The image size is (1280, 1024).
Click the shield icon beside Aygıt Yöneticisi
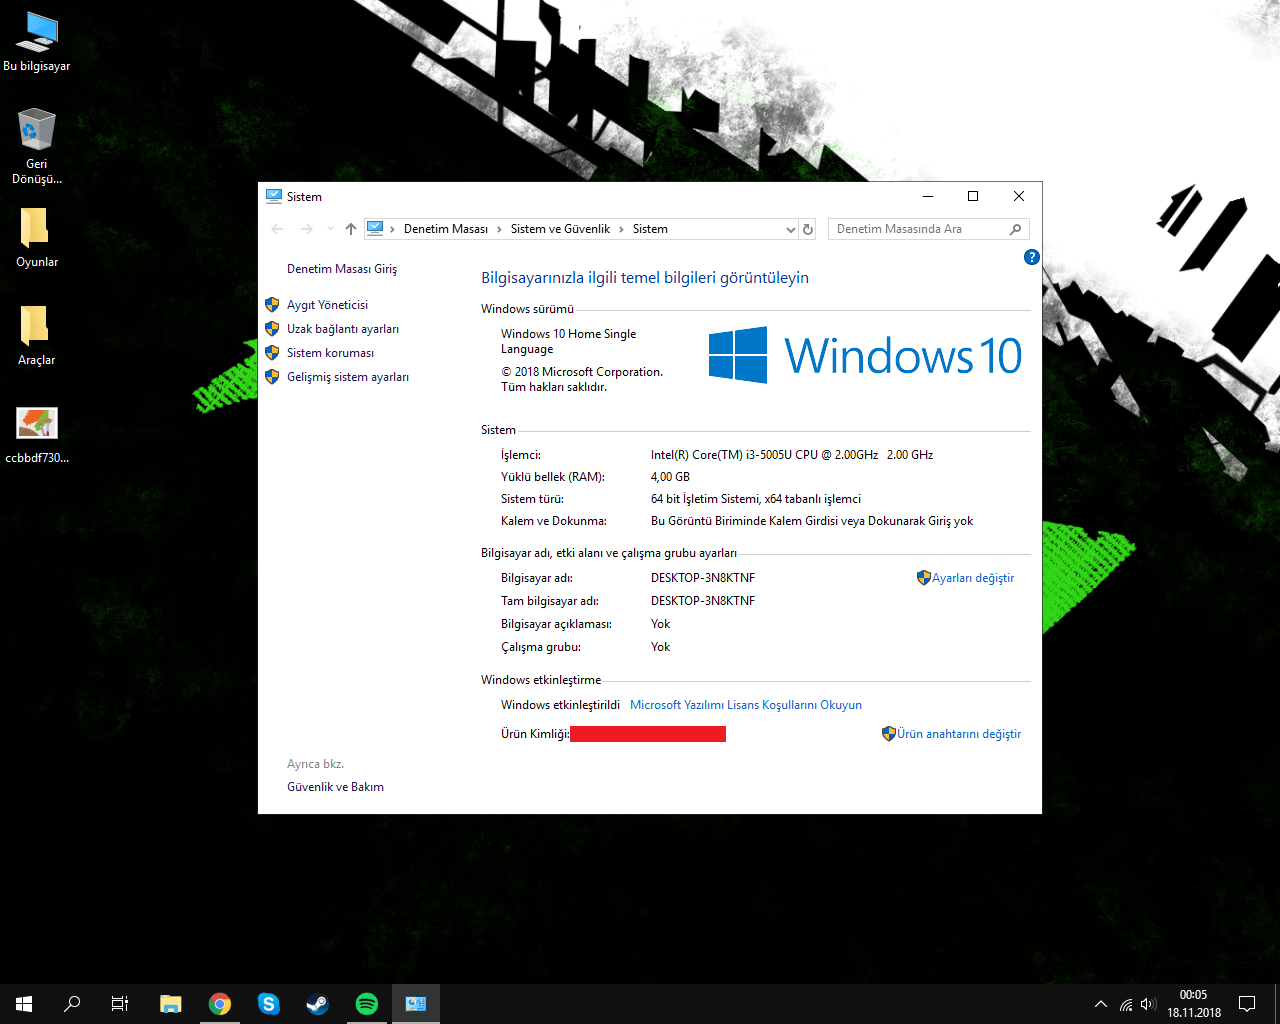[x=272, y=304]
